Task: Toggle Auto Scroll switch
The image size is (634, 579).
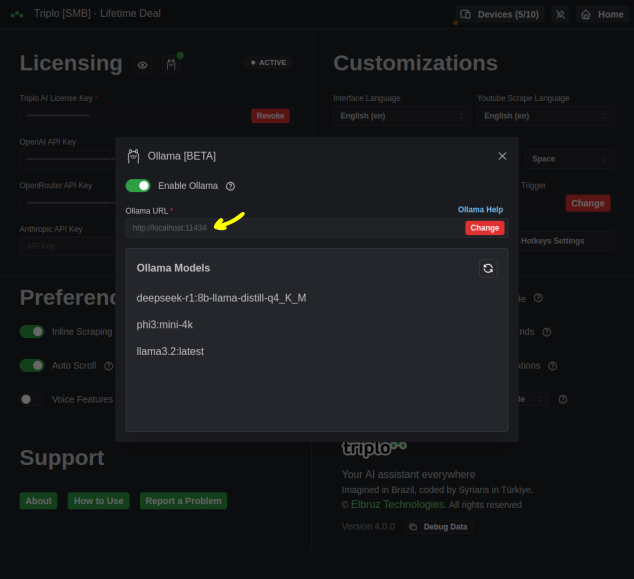Action: 32,366
